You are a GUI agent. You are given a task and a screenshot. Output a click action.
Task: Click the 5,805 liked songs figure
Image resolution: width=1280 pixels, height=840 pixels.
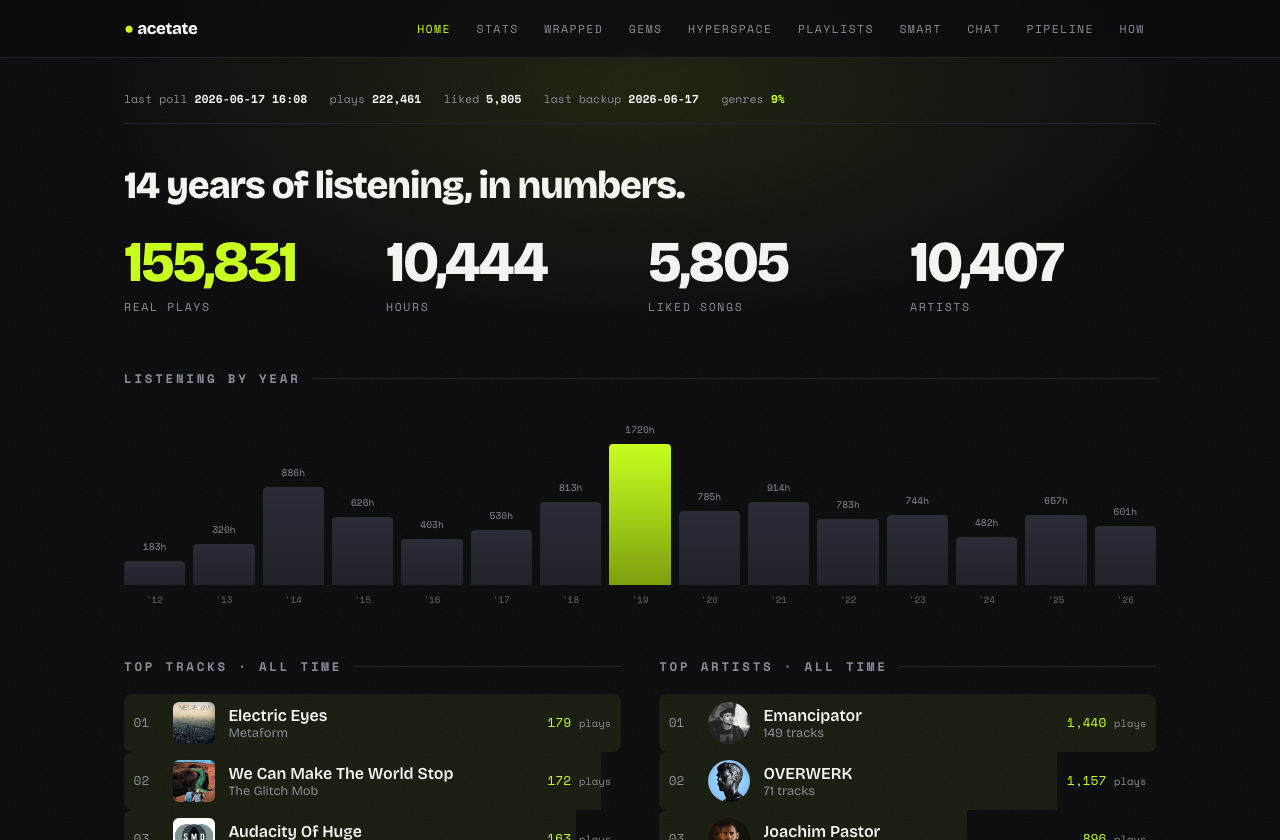(x=718, y=263)
